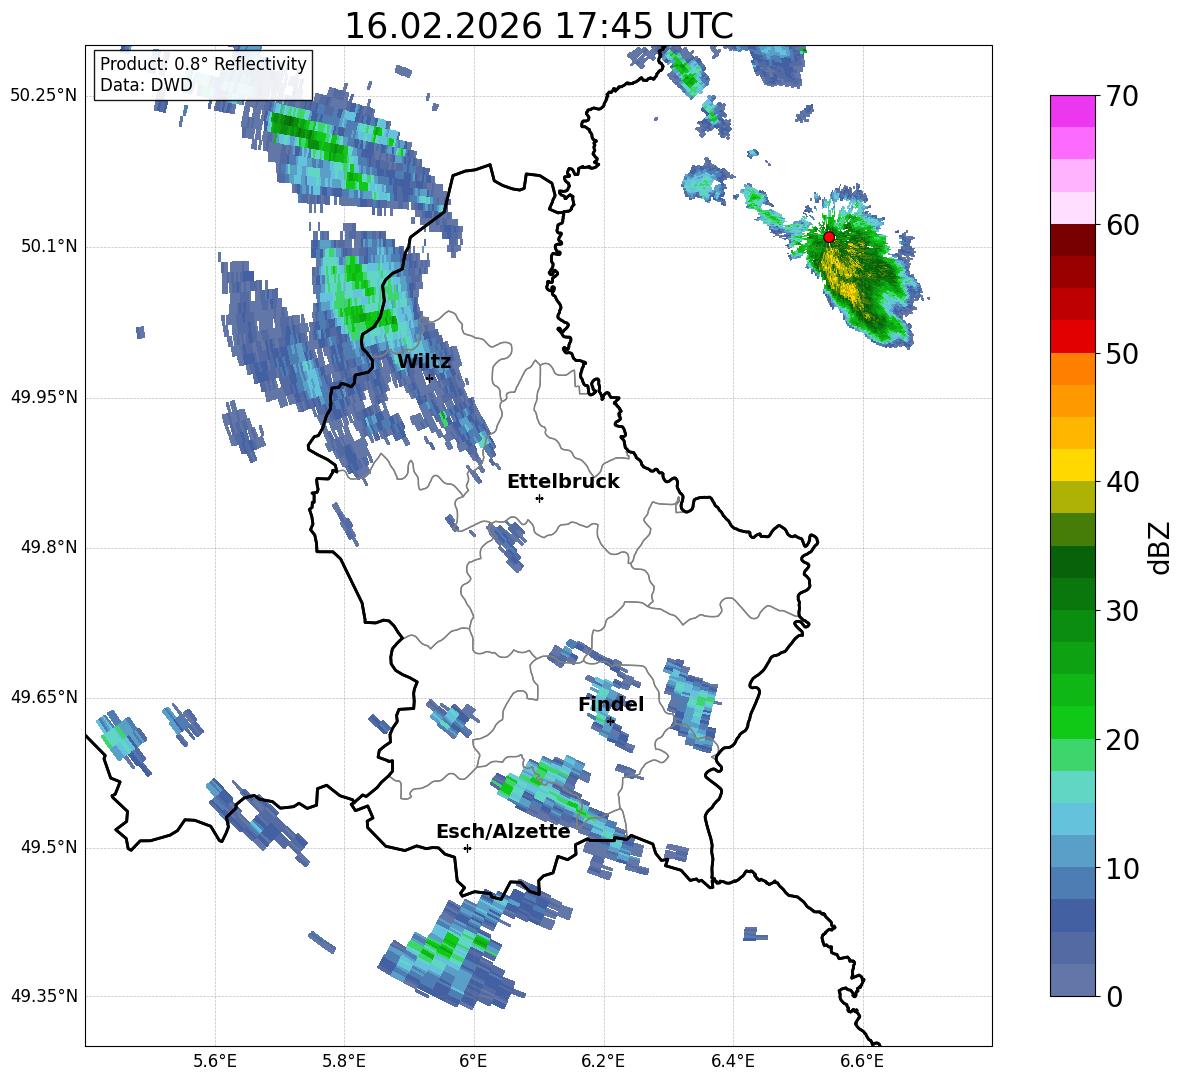Click the 50.25°N latitude label

(44, 96)
